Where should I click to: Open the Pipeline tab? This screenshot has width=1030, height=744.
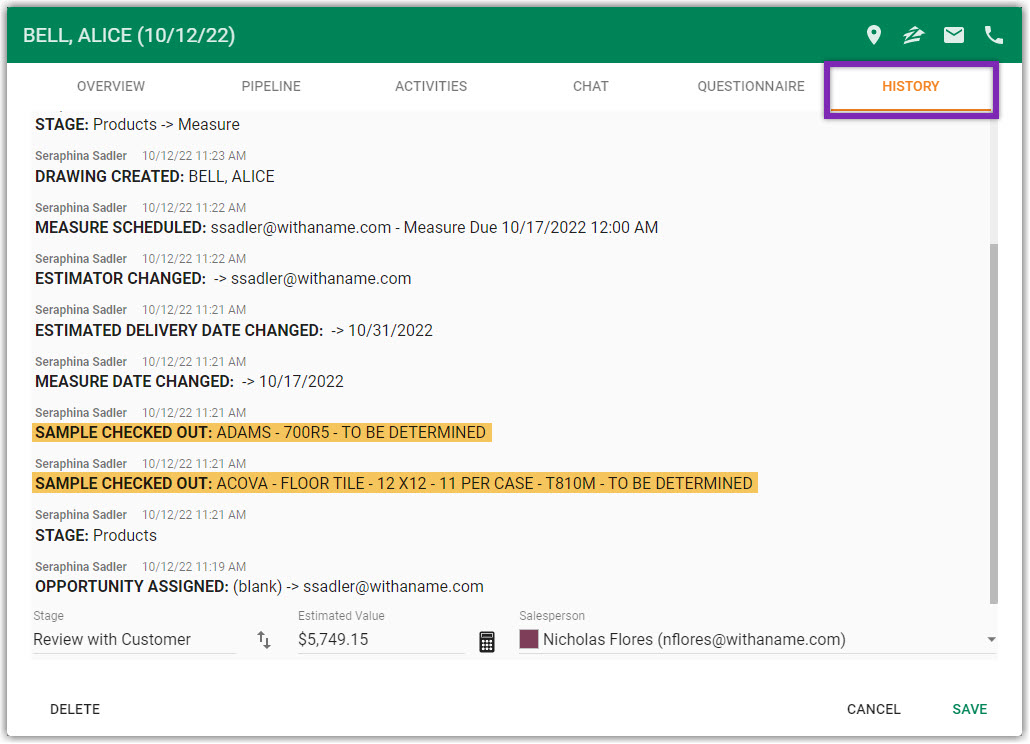tap(271, 87)
